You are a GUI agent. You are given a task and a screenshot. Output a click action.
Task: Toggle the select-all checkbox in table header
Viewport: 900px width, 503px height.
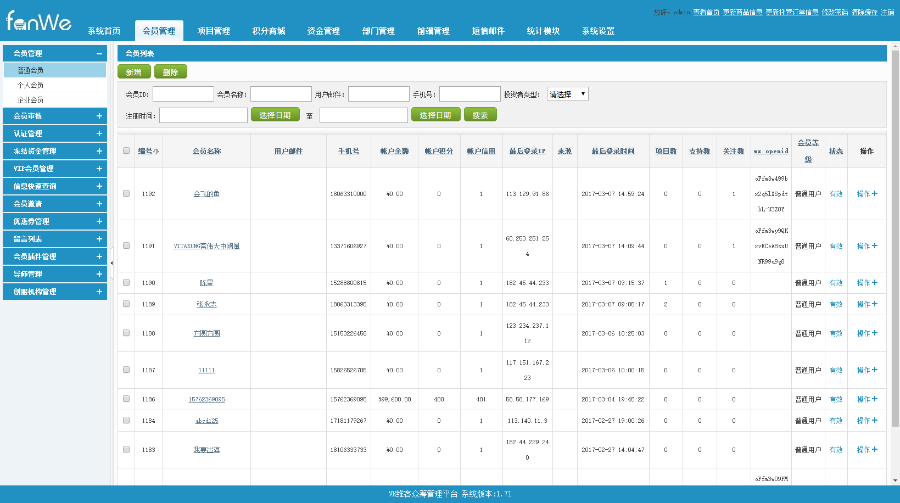126,151
